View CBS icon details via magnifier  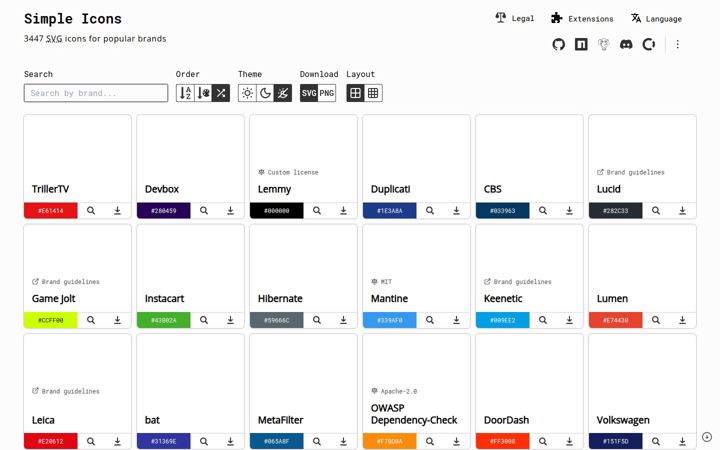tap(543, 211)
